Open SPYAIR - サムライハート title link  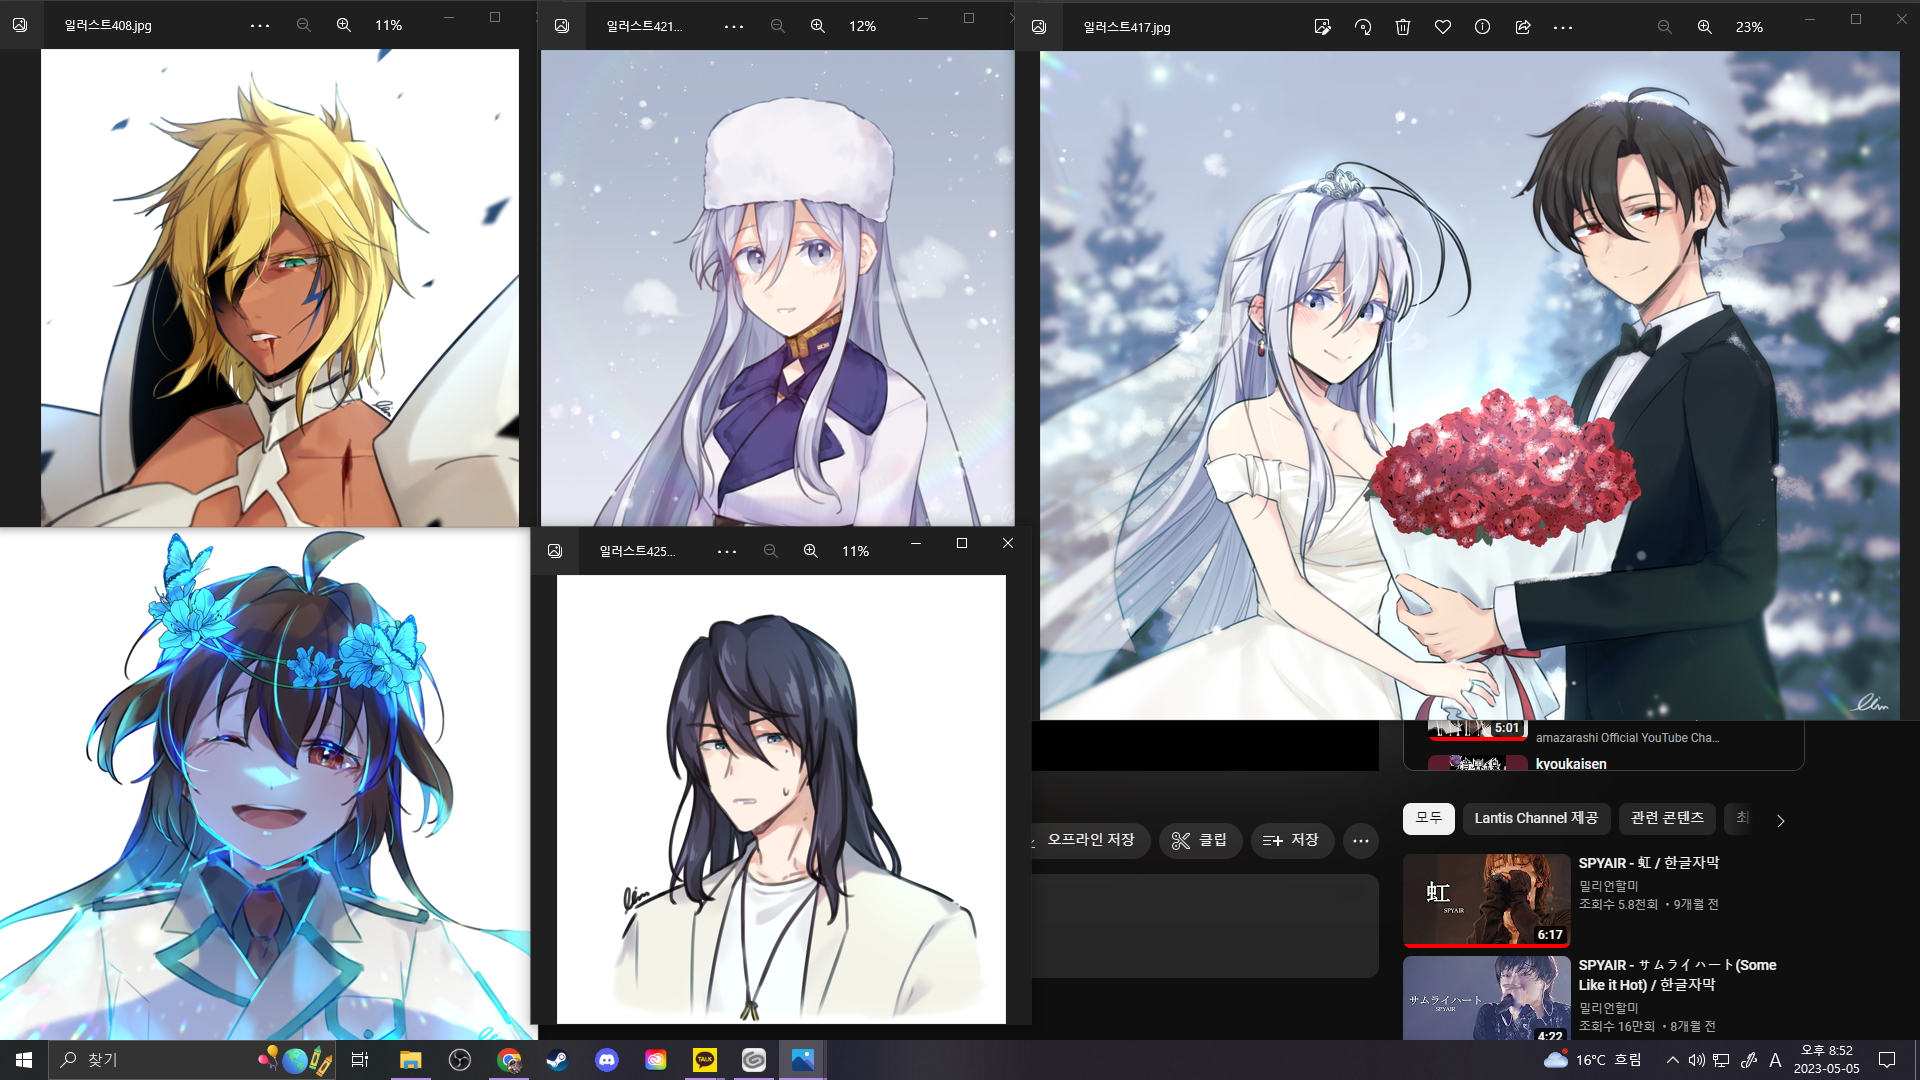coord(1677,975)
